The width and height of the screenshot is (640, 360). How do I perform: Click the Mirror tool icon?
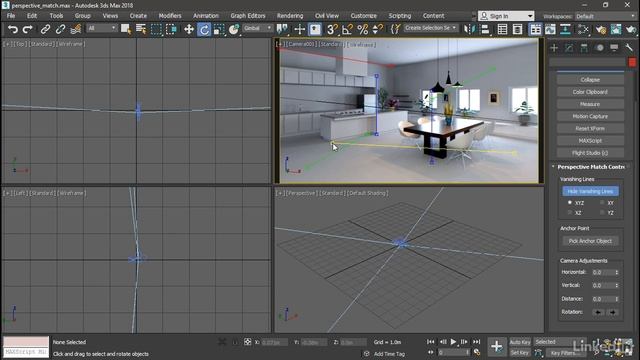tap(470, 29)
